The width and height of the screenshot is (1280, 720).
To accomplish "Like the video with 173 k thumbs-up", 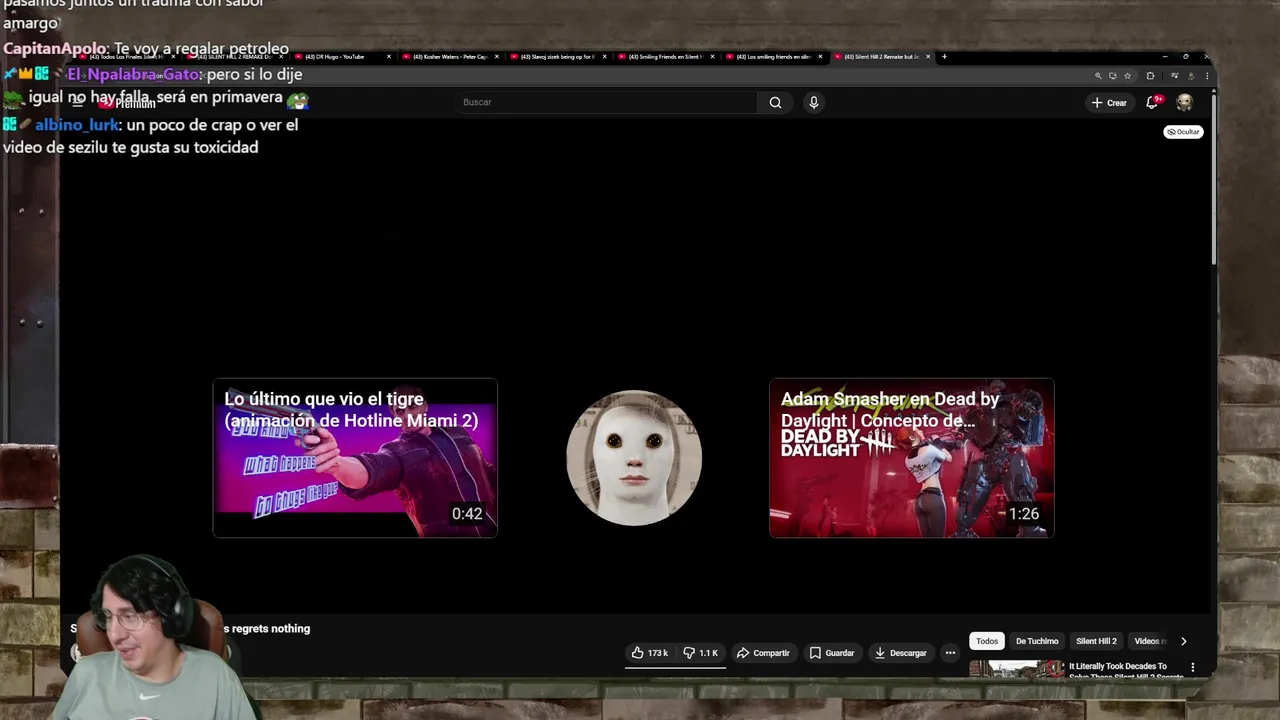I will point(648,653).
